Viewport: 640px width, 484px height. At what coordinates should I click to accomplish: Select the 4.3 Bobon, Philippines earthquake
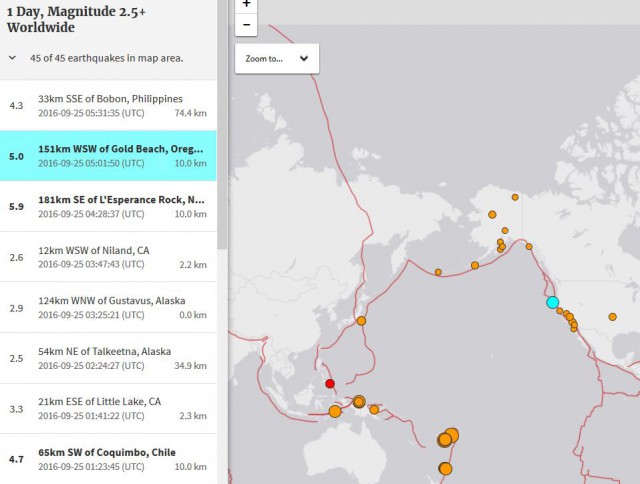[108, 106]
